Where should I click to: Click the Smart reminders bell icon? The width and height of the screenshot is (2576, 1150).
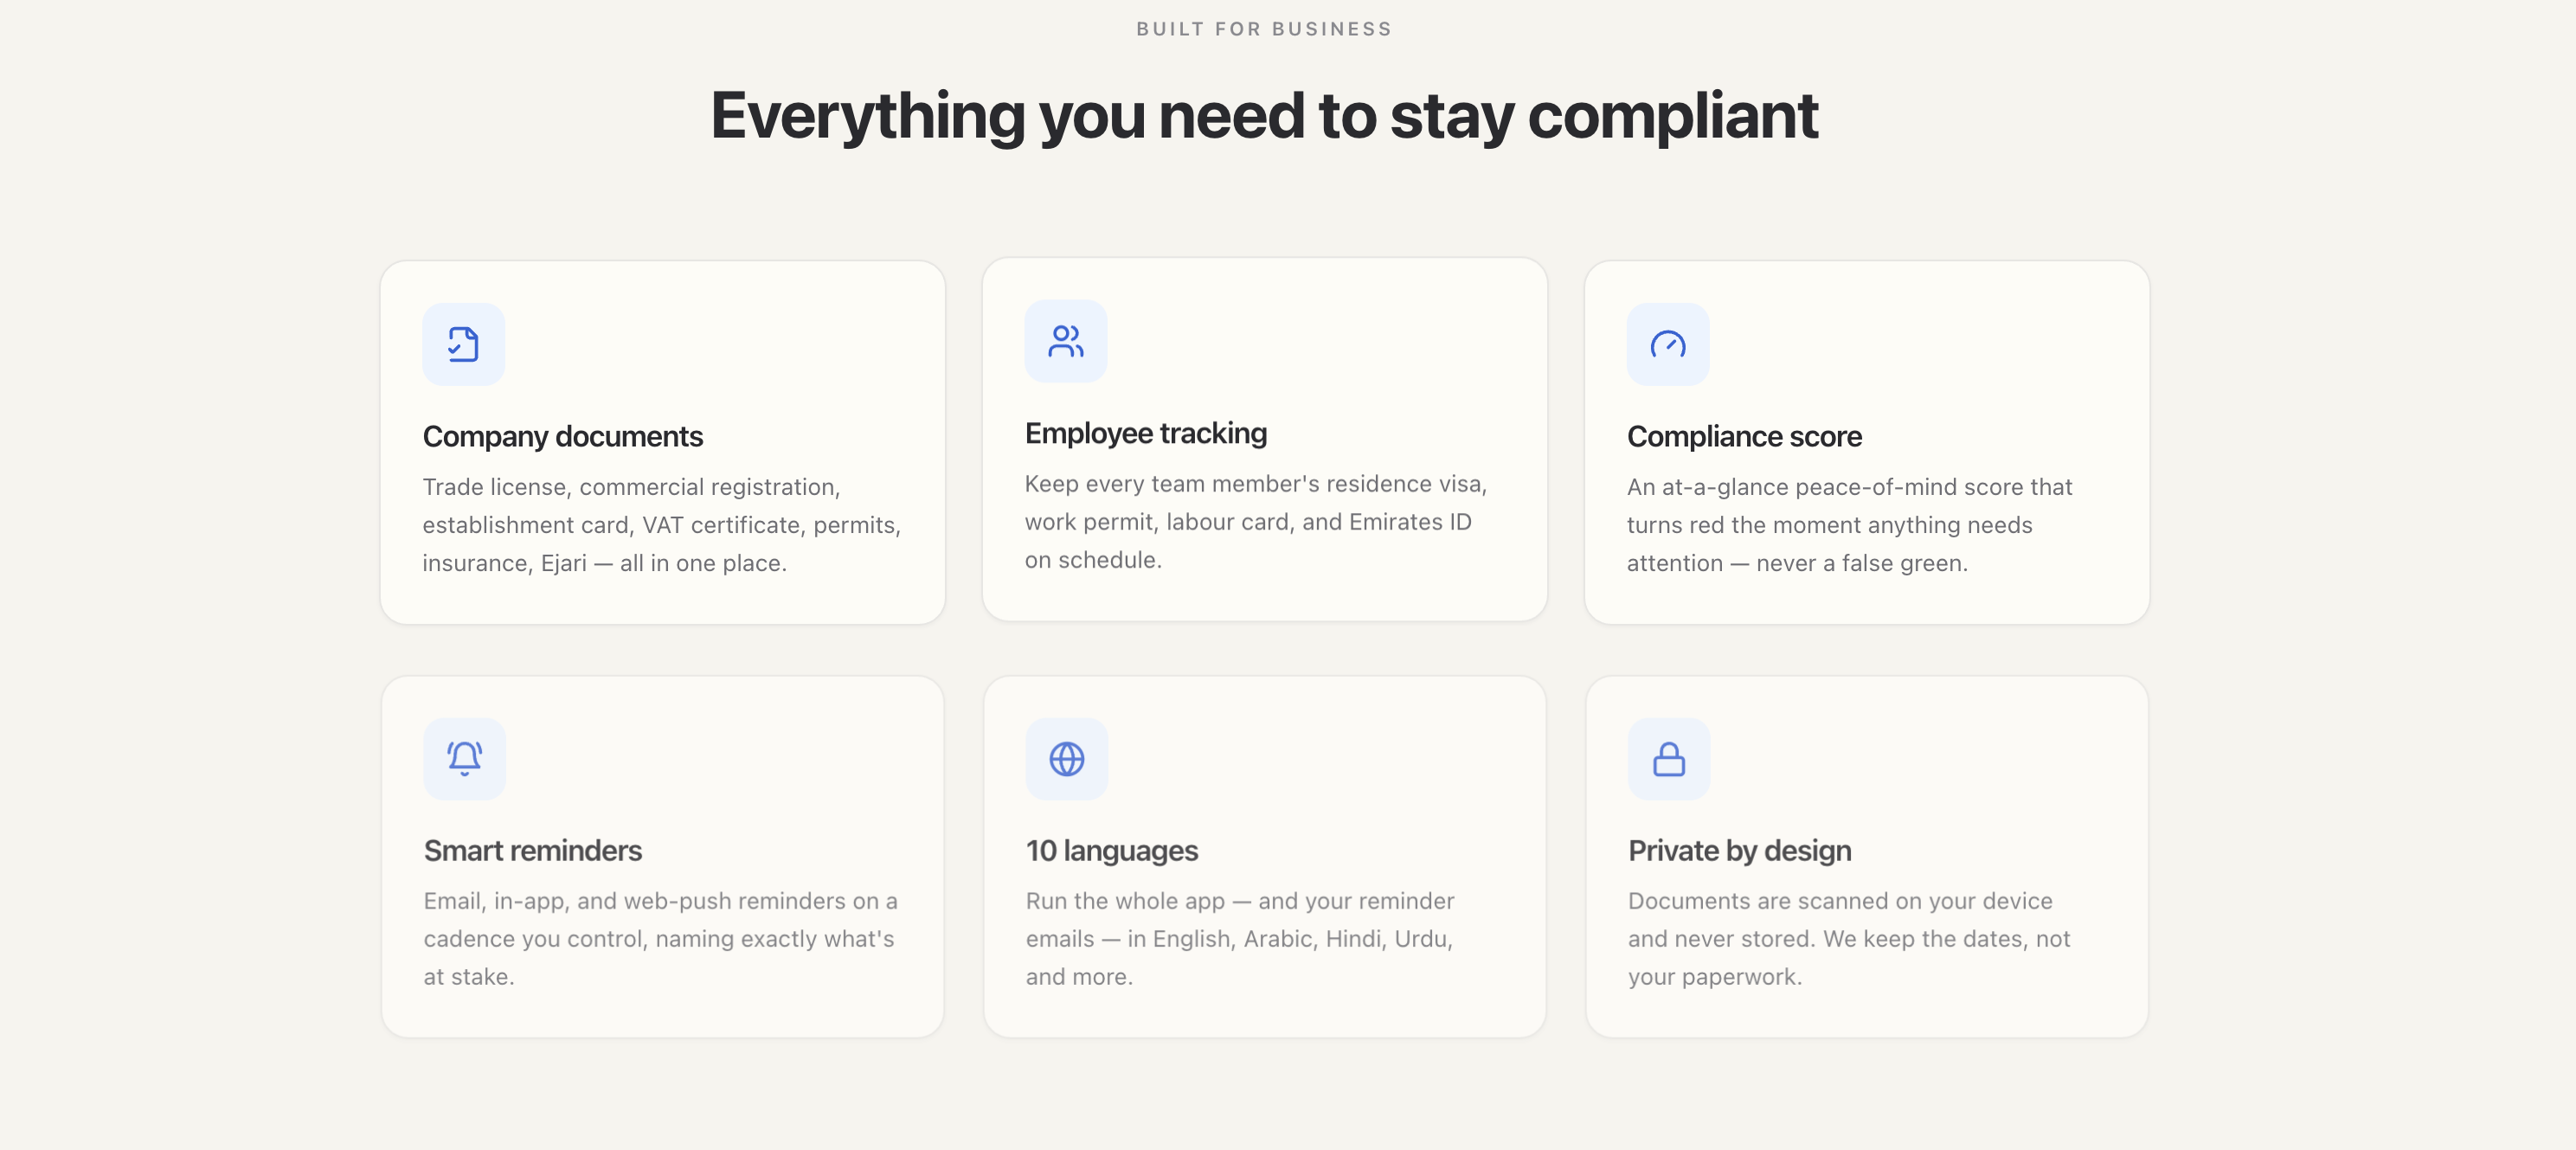[x=464, y=758]
